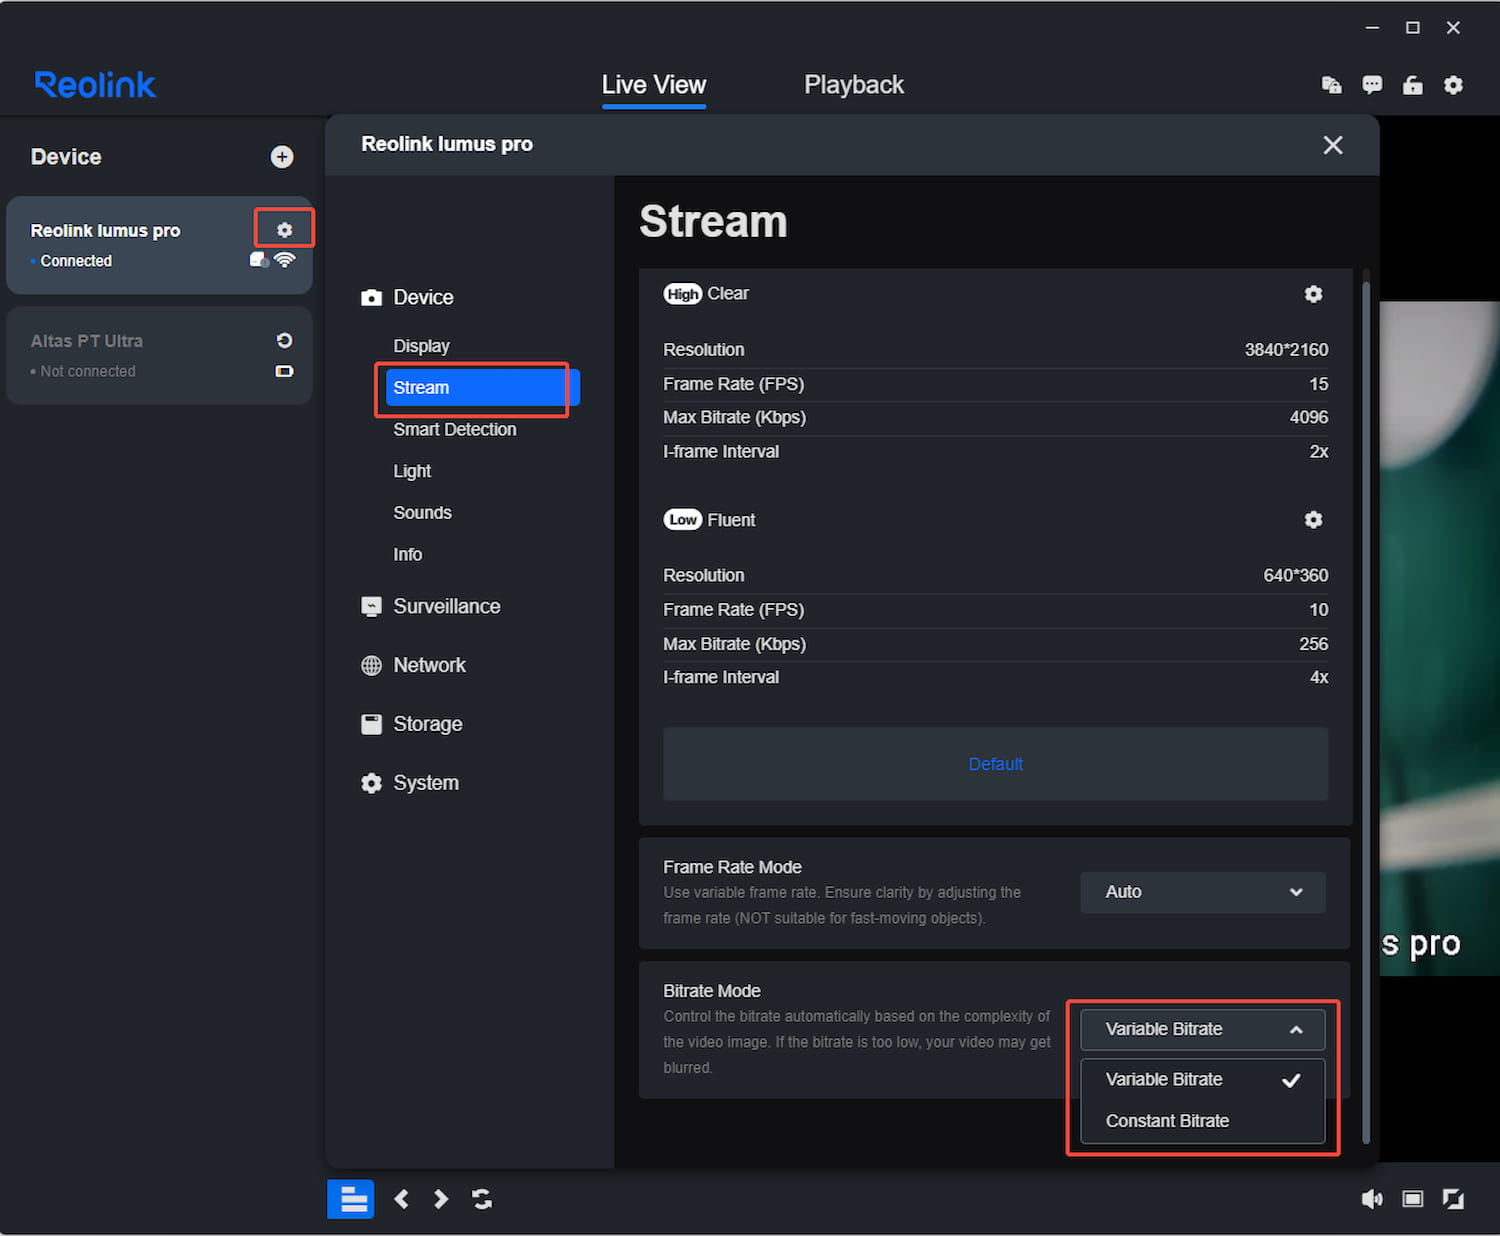Click the settings panel vertical scrollbar

(x=1366, y=712)
